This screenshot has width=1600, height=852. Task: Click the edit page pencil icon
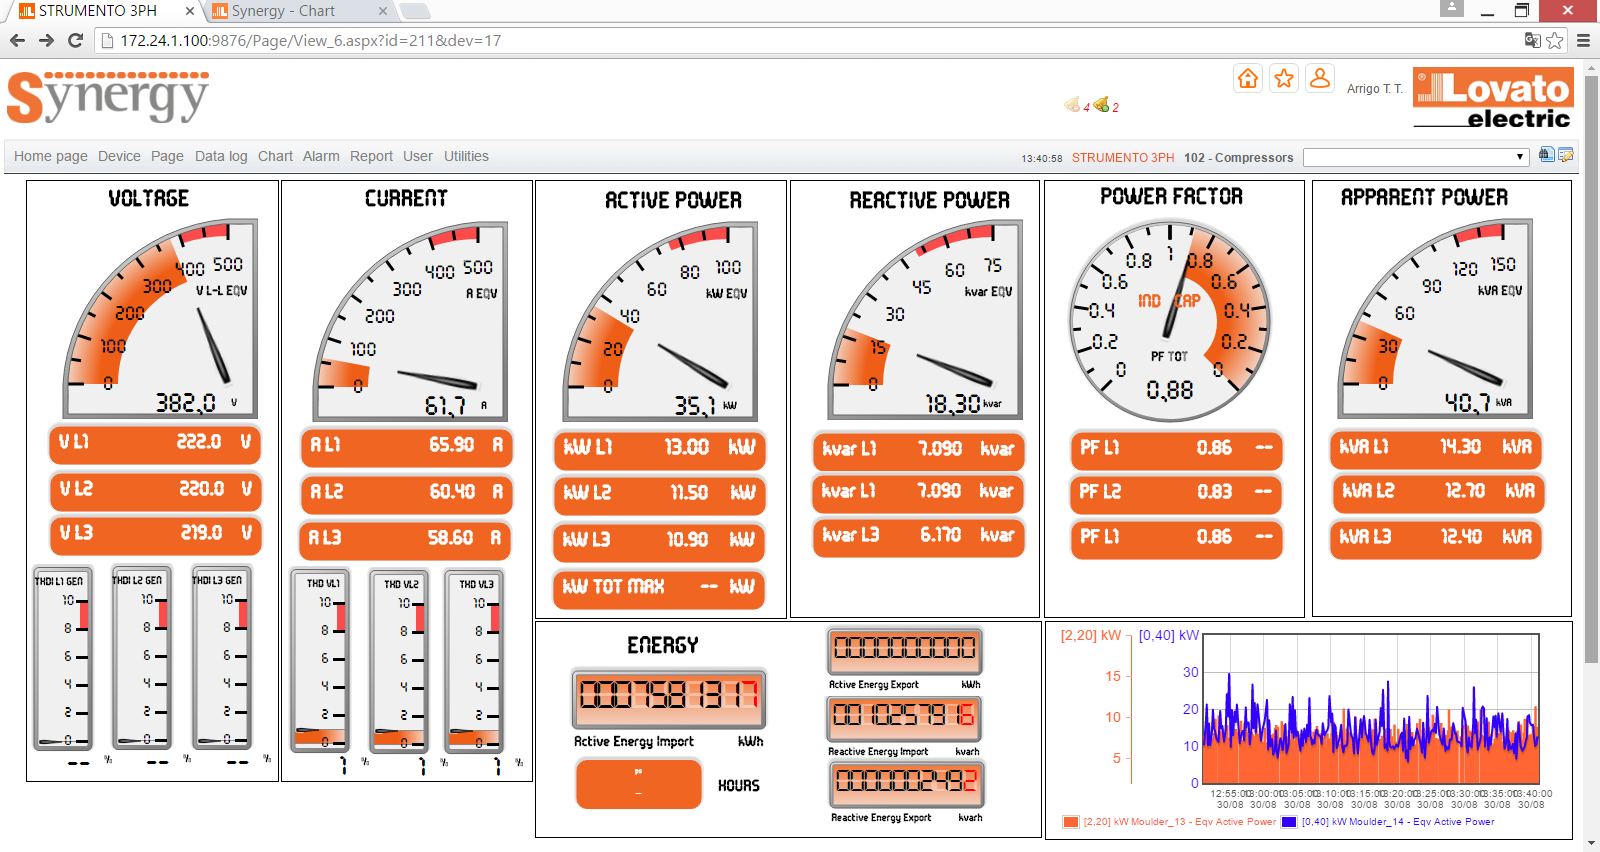(1566, 155)
